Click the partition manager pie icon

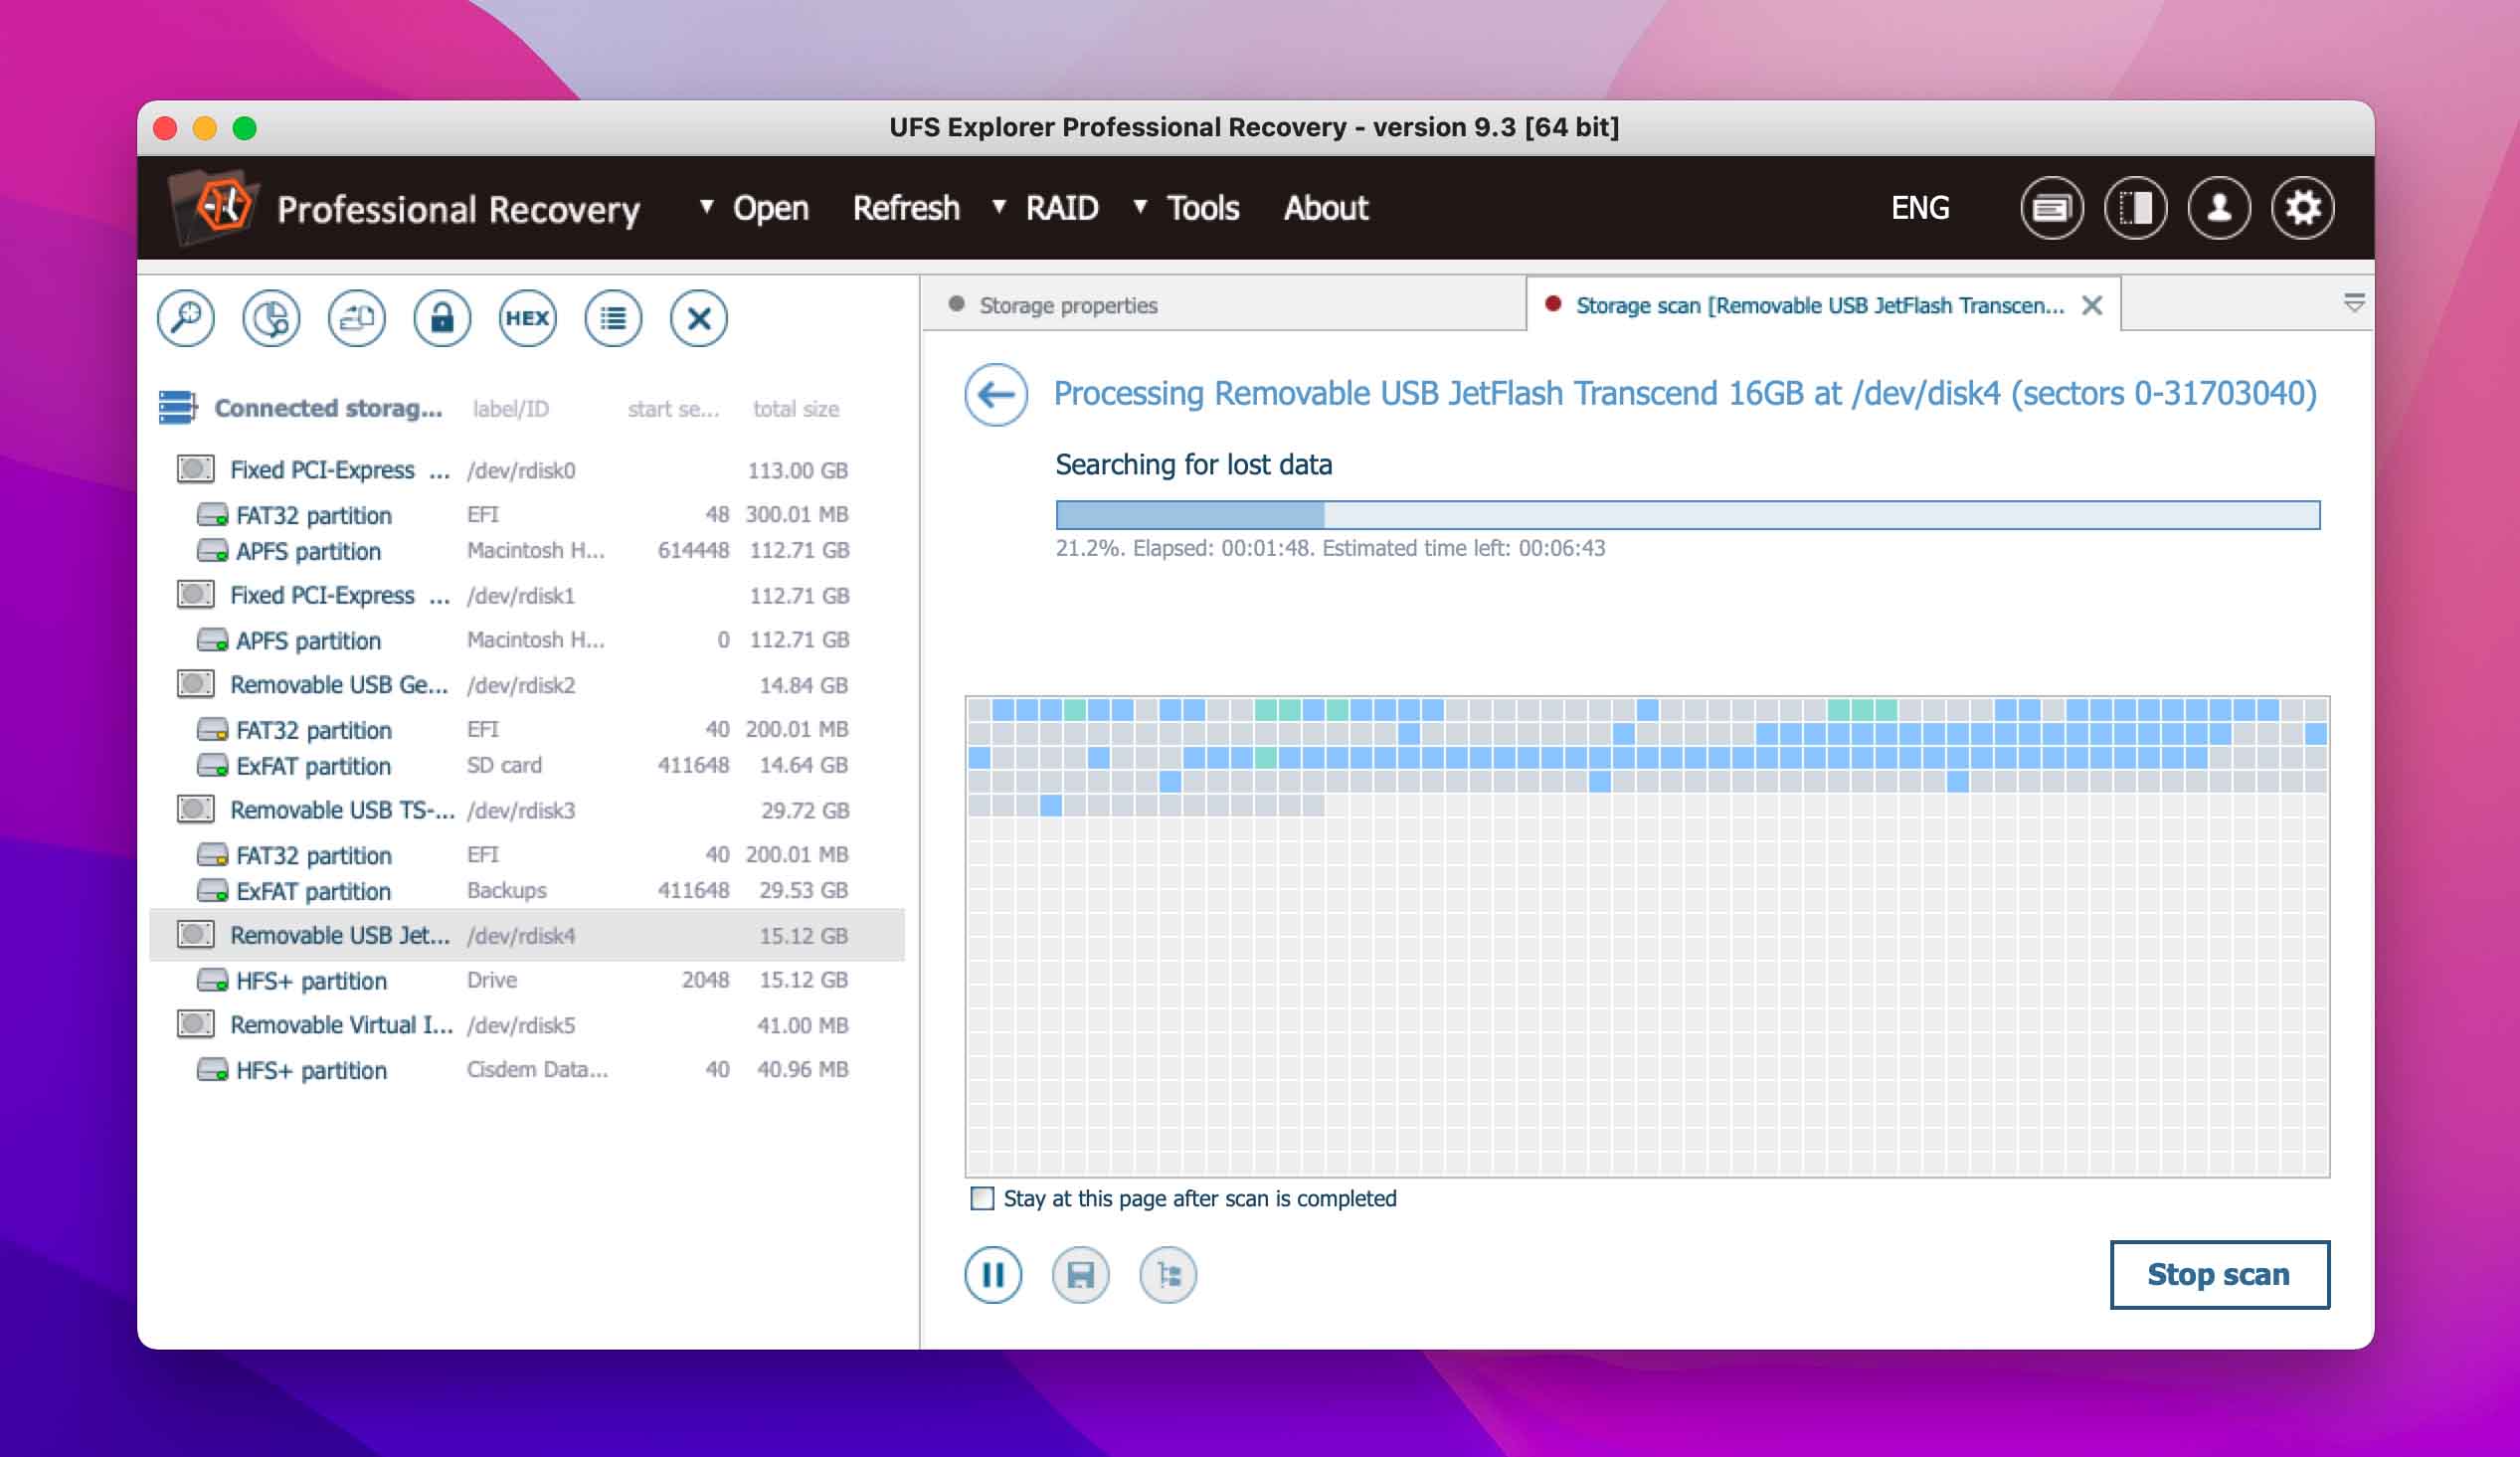tap(271, 319)
